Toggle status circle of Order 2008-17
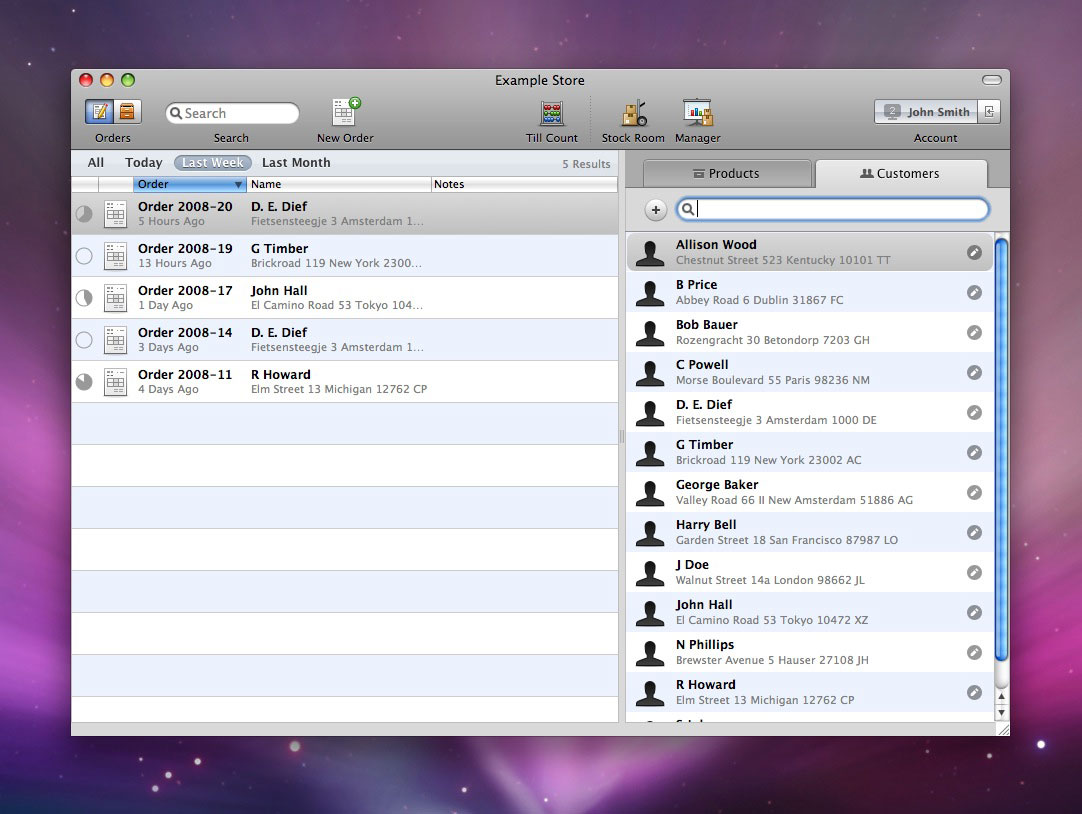The height and width of the screenshot is (814, 1082). click(x=84, y=298)
